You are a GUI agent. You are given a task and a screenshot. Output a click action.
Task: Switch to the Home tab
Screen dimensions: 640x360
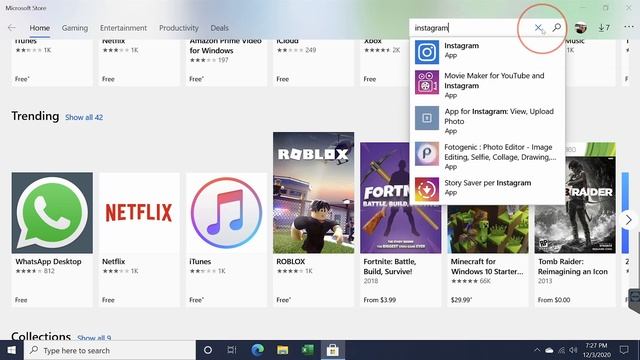pyautogui.click(x=40, y=28)
